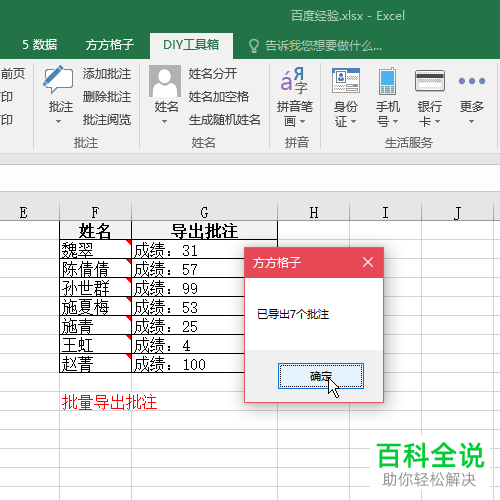Click the 拼音笔画 icon
Viewport: 500px width, 500px height.
pos(294,80)
